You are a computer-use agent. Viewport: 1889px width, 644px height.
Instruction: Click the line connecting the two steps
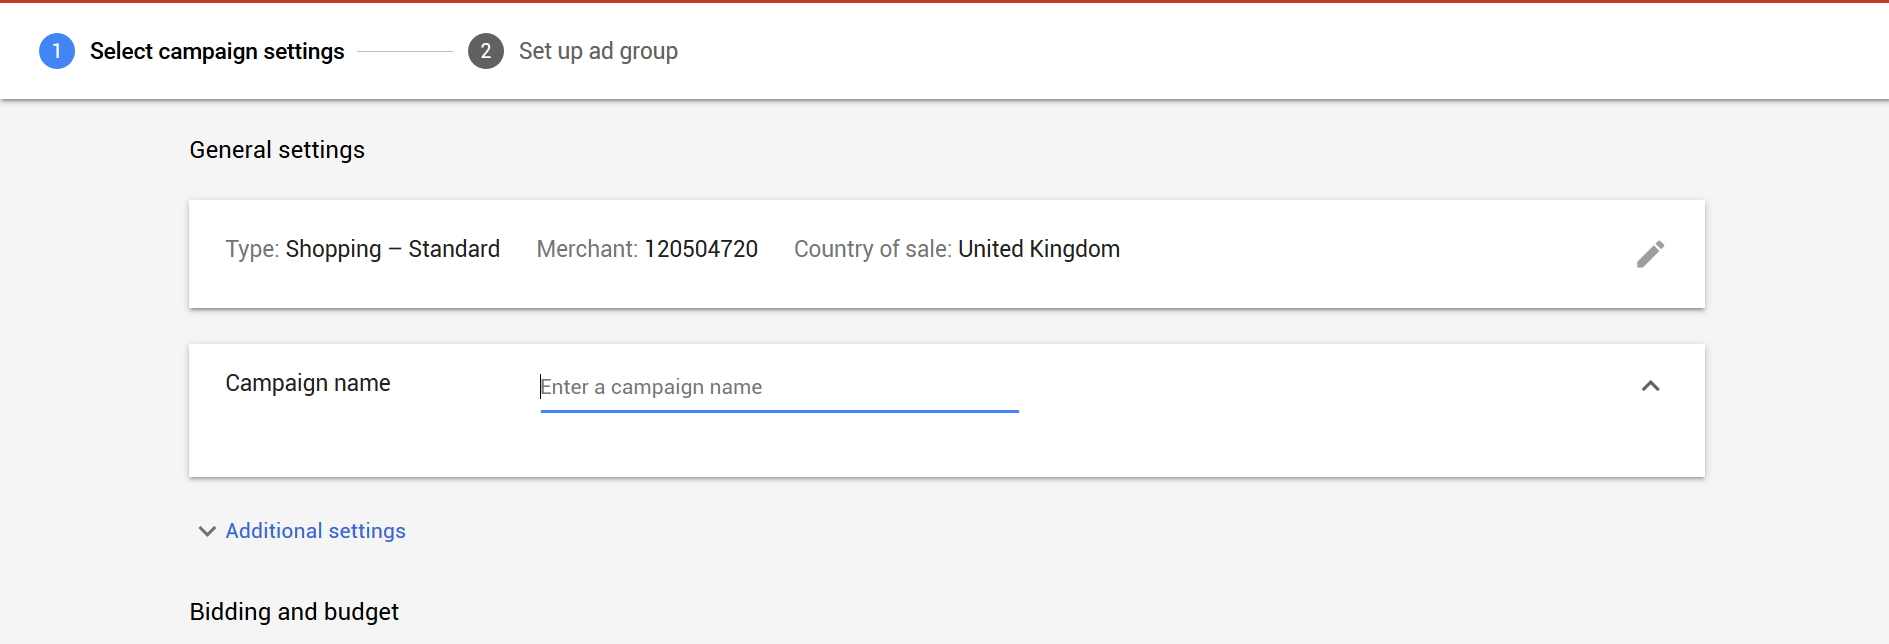point(405,51)
